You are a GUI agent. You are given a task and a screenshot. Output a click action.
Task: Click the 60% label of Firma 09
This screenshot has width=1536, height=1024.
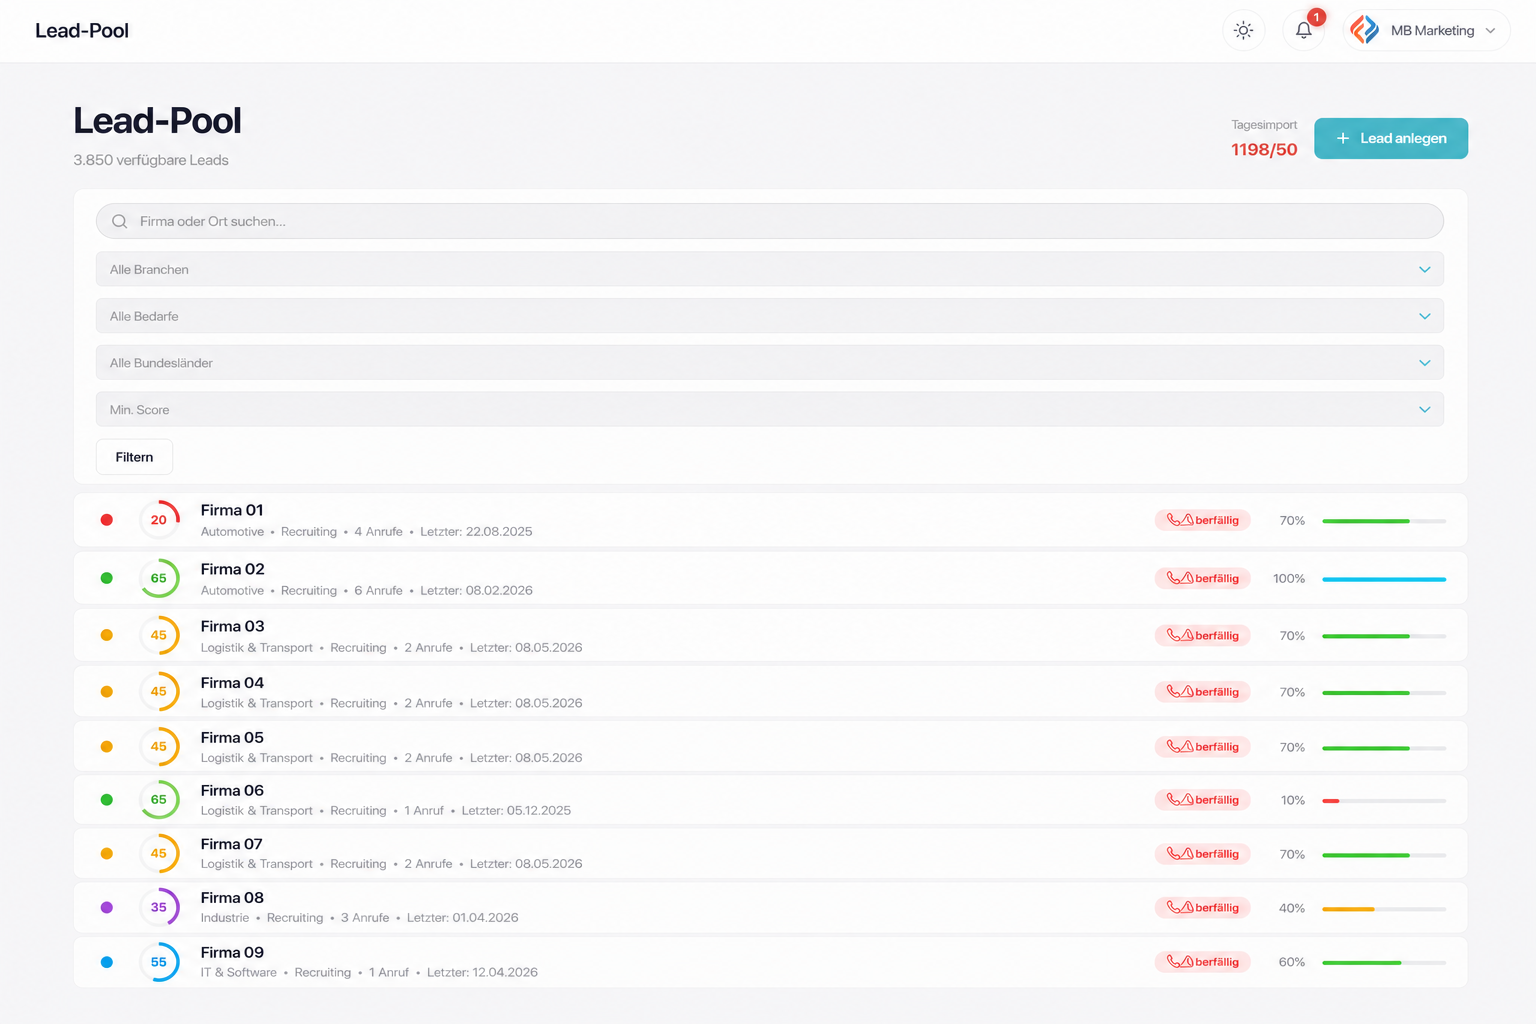point(1292,963)
